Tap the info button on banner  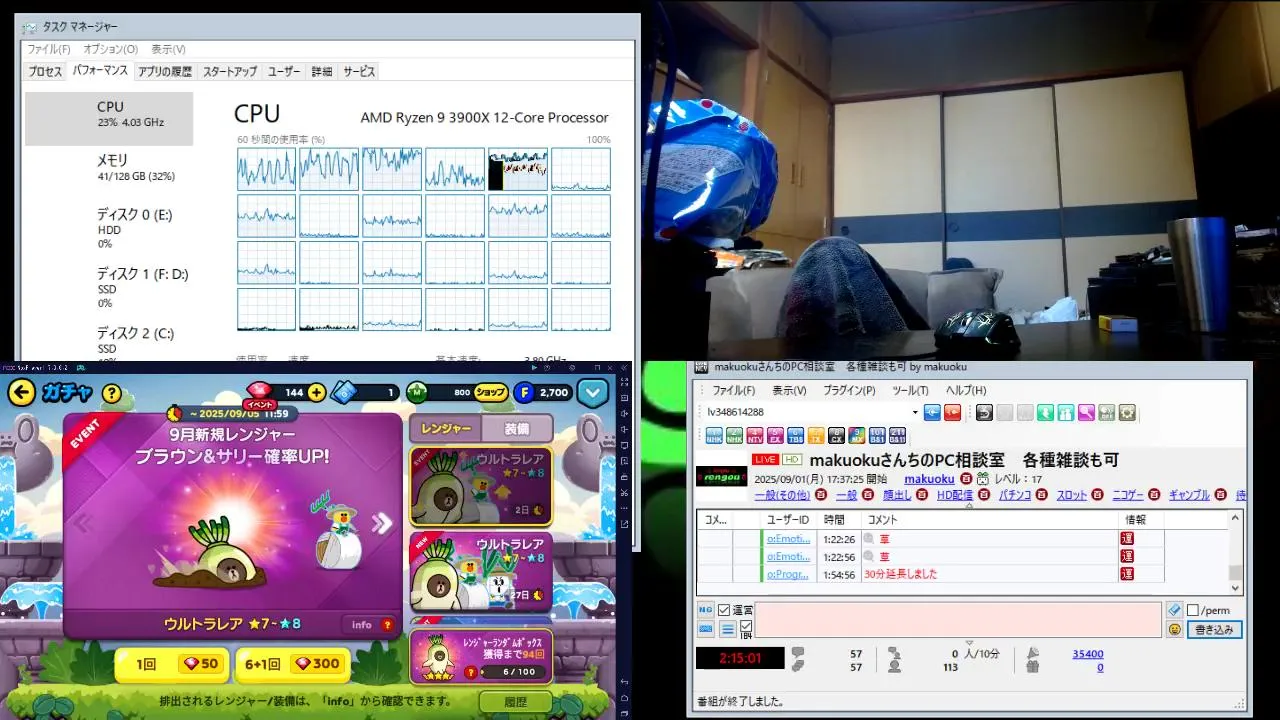coord(371,625)
